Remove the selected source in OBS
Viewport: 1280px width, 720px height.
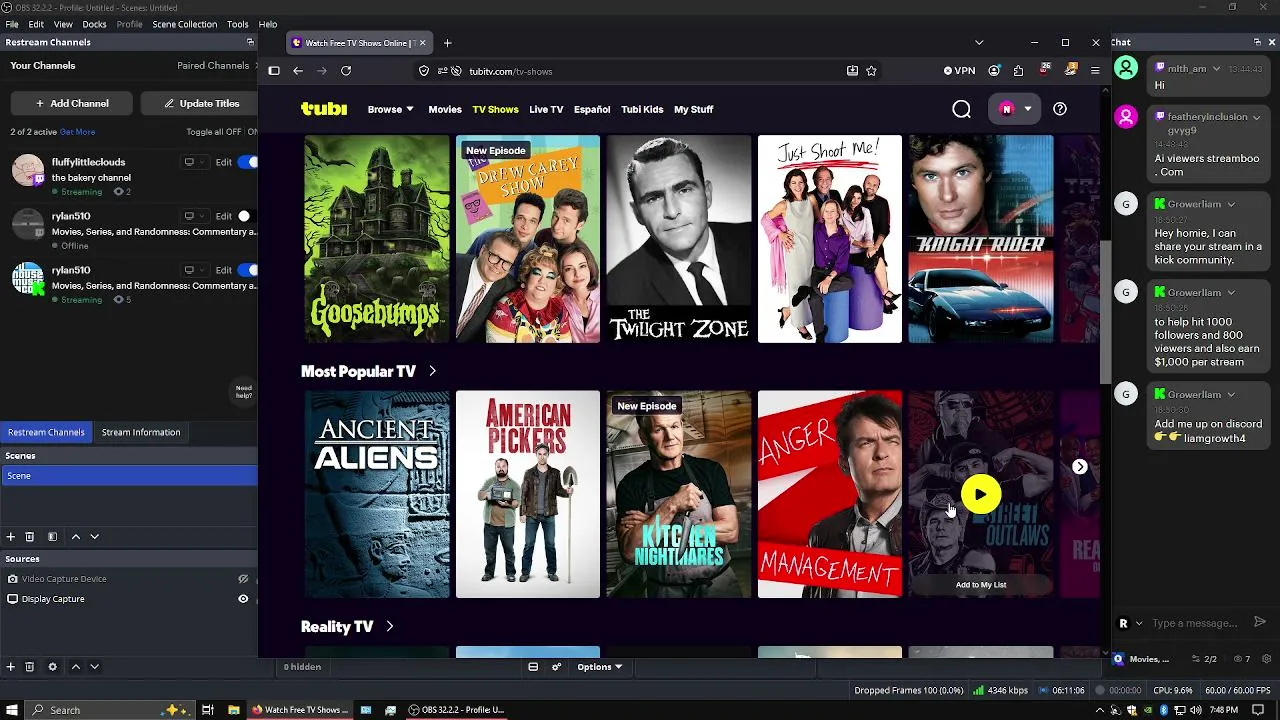30,667
